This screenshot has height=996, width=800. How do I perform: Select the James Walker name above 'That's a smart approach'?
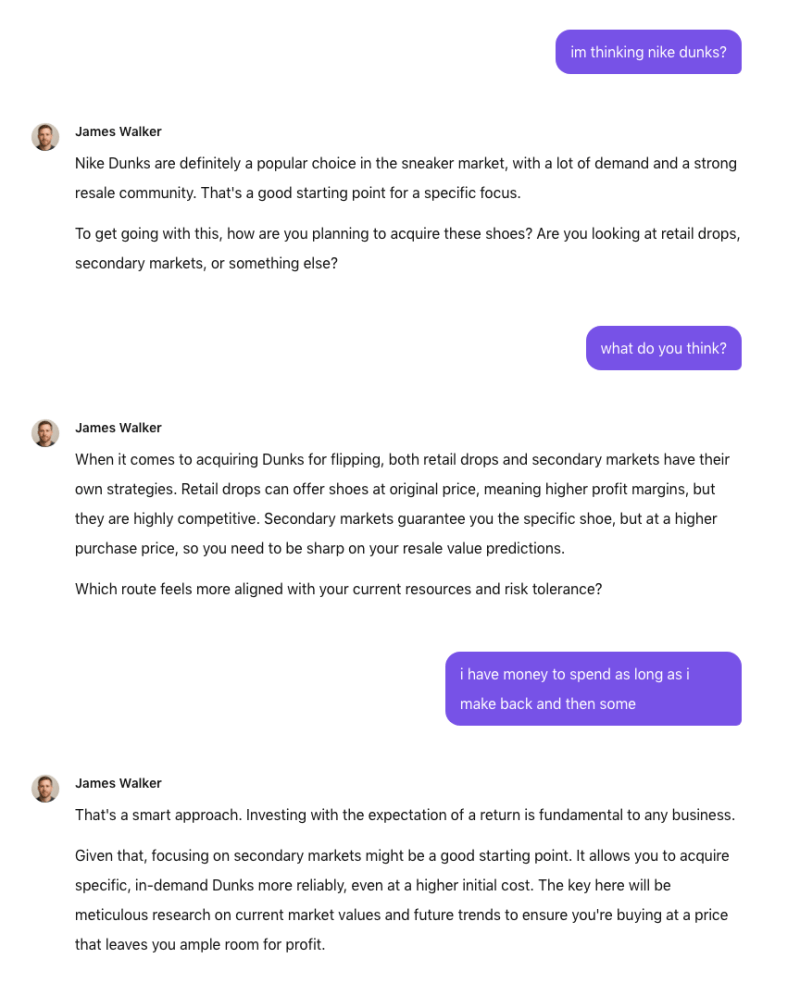click(118, 784)
